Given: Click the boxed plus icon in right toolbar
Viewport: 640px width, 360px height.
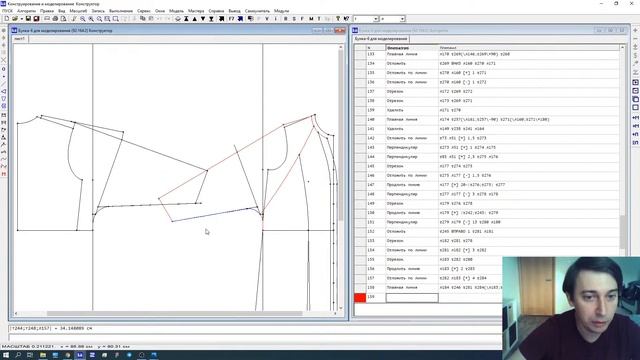Looking at the screenshot, I should pos(636,82).
